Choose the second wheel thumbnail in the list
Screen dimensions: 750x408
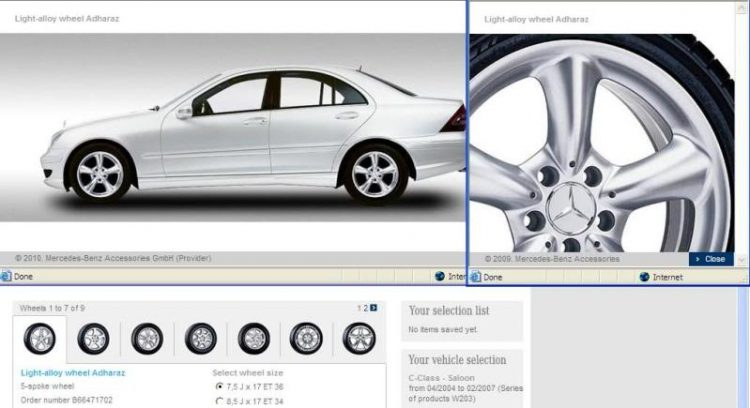coord(93,339)
